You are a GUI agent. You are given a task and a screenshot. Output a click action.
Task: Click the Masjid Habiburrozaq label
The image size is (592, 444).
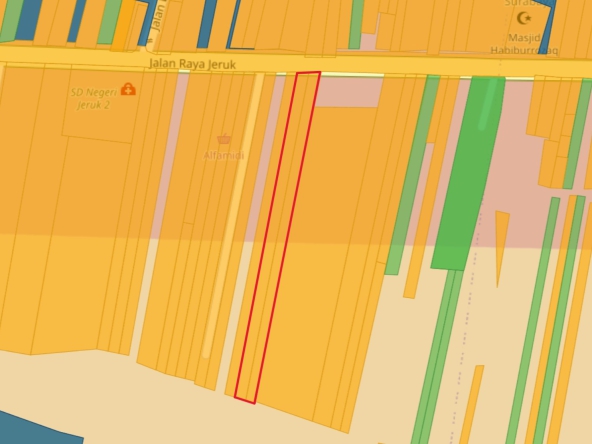point(524,44)
